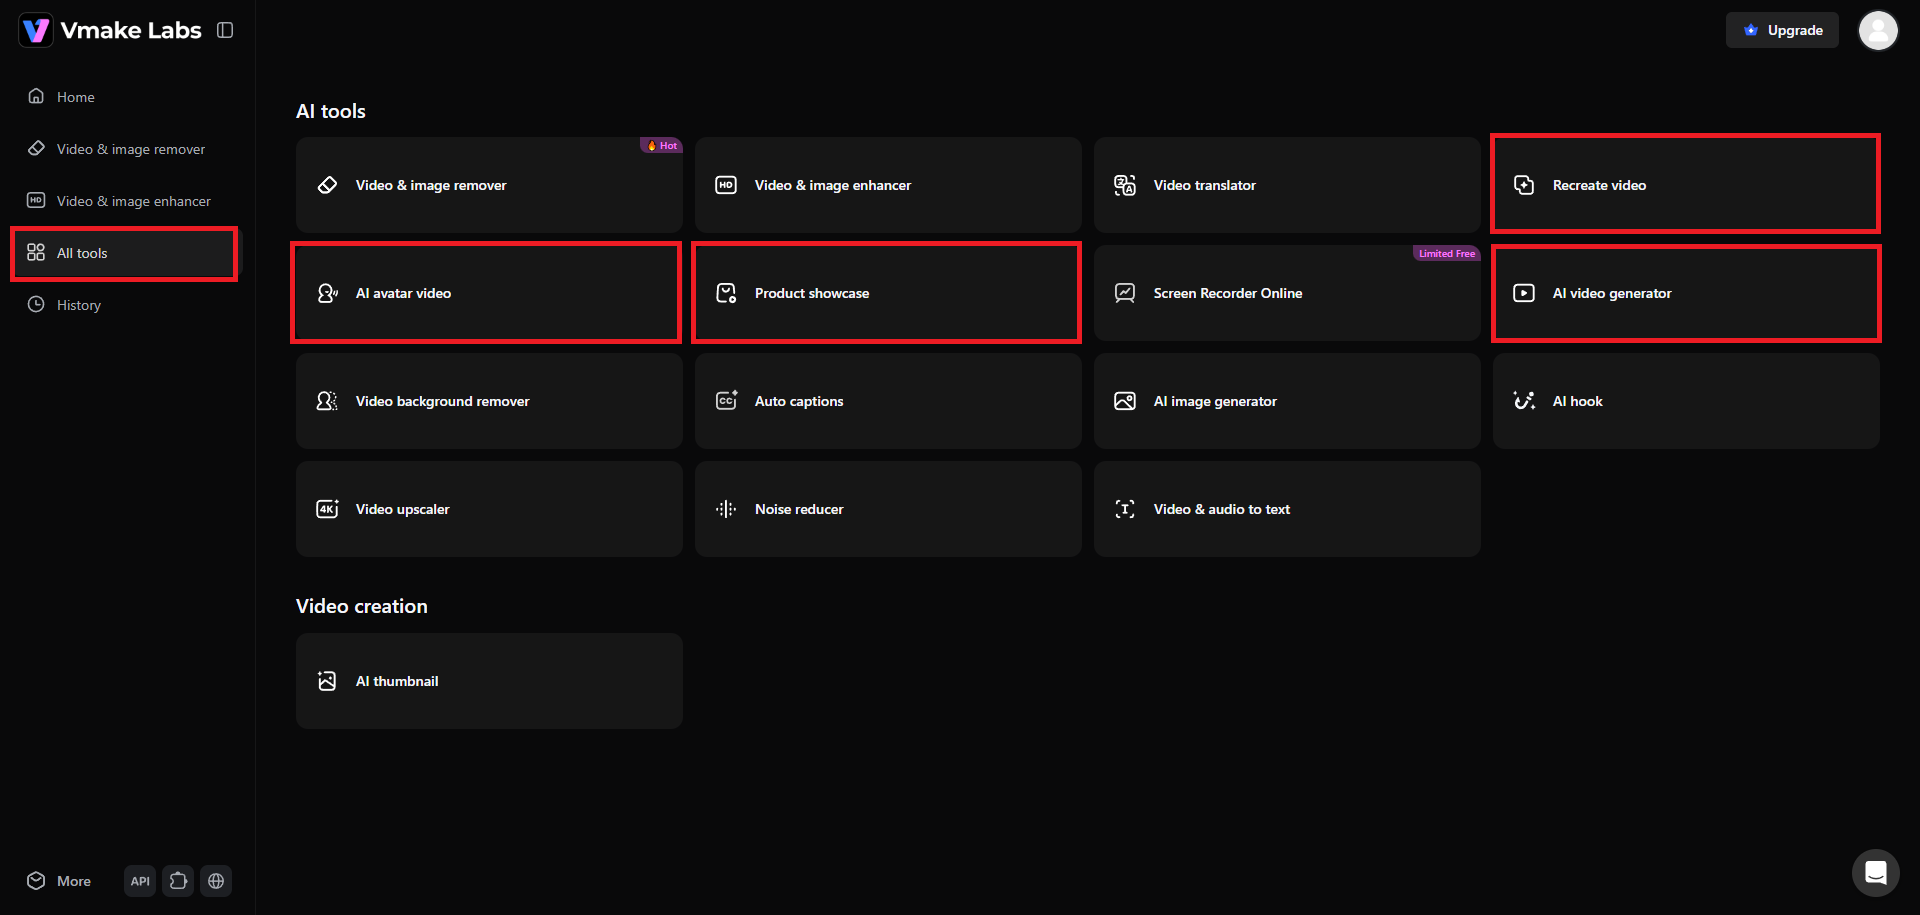Click the cube icon beside More
Viewport: 1920px width, 915px height.
[36, 880]
